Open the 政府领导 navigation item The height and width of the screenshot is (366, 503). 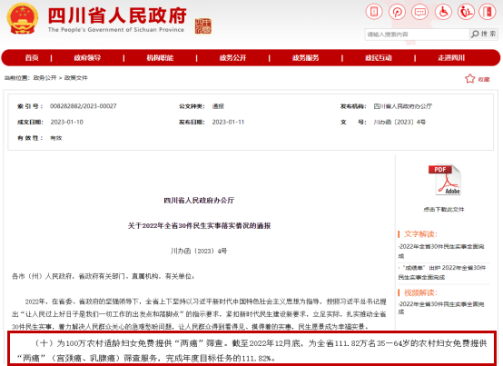pyautogui.click(x=87, y=58)
